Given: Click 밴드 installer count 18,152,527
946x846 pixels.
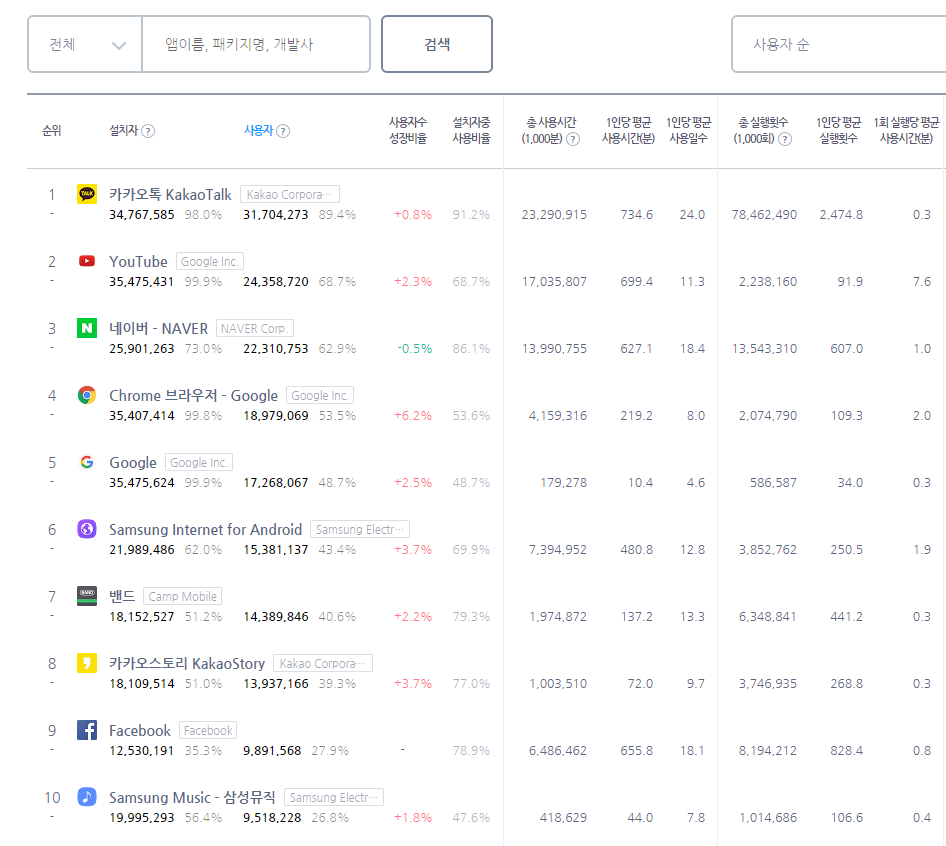Looking at the screenshot, I should pyautogui.click(x=141, y=617).
